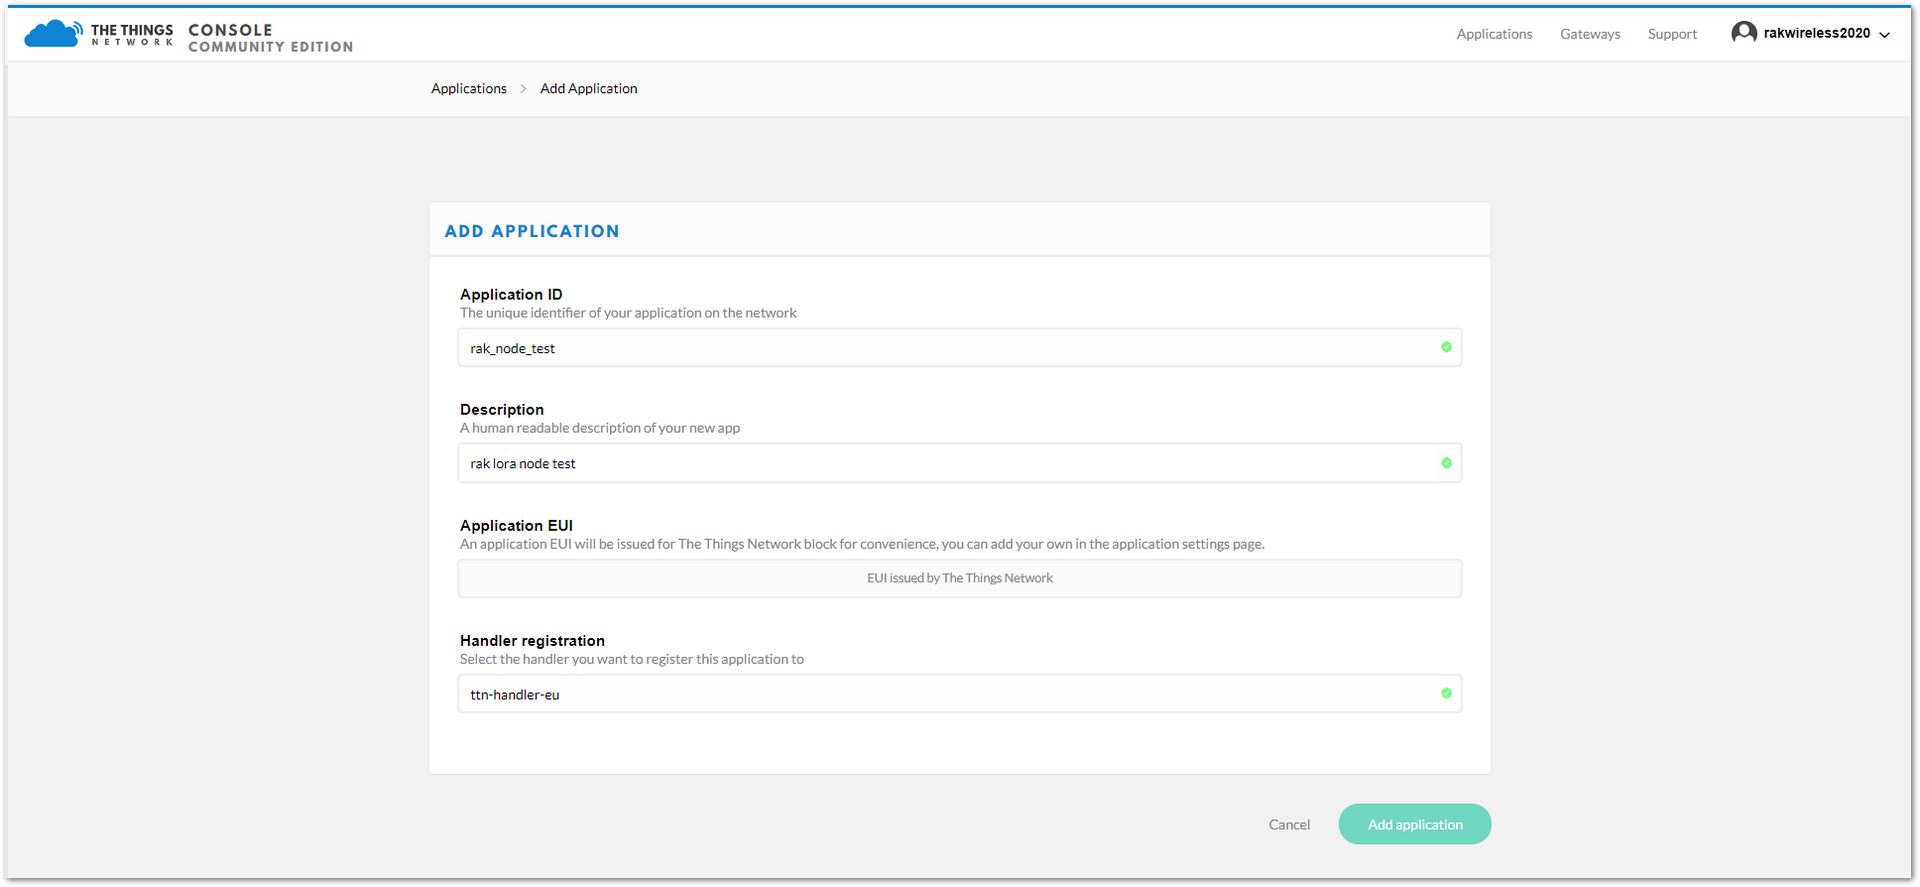This screenshot has height=887, width=1920.
Task: Go to Applications breadcrumb link
Action: (469, 89)
